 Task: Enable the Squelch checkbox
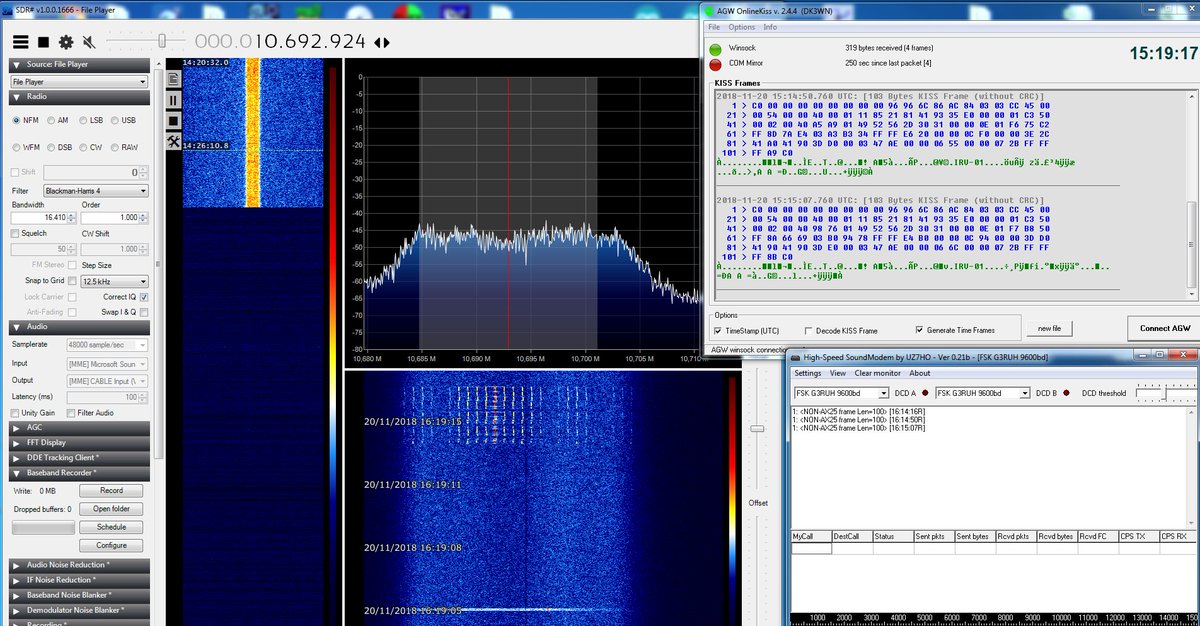point(14,233)
